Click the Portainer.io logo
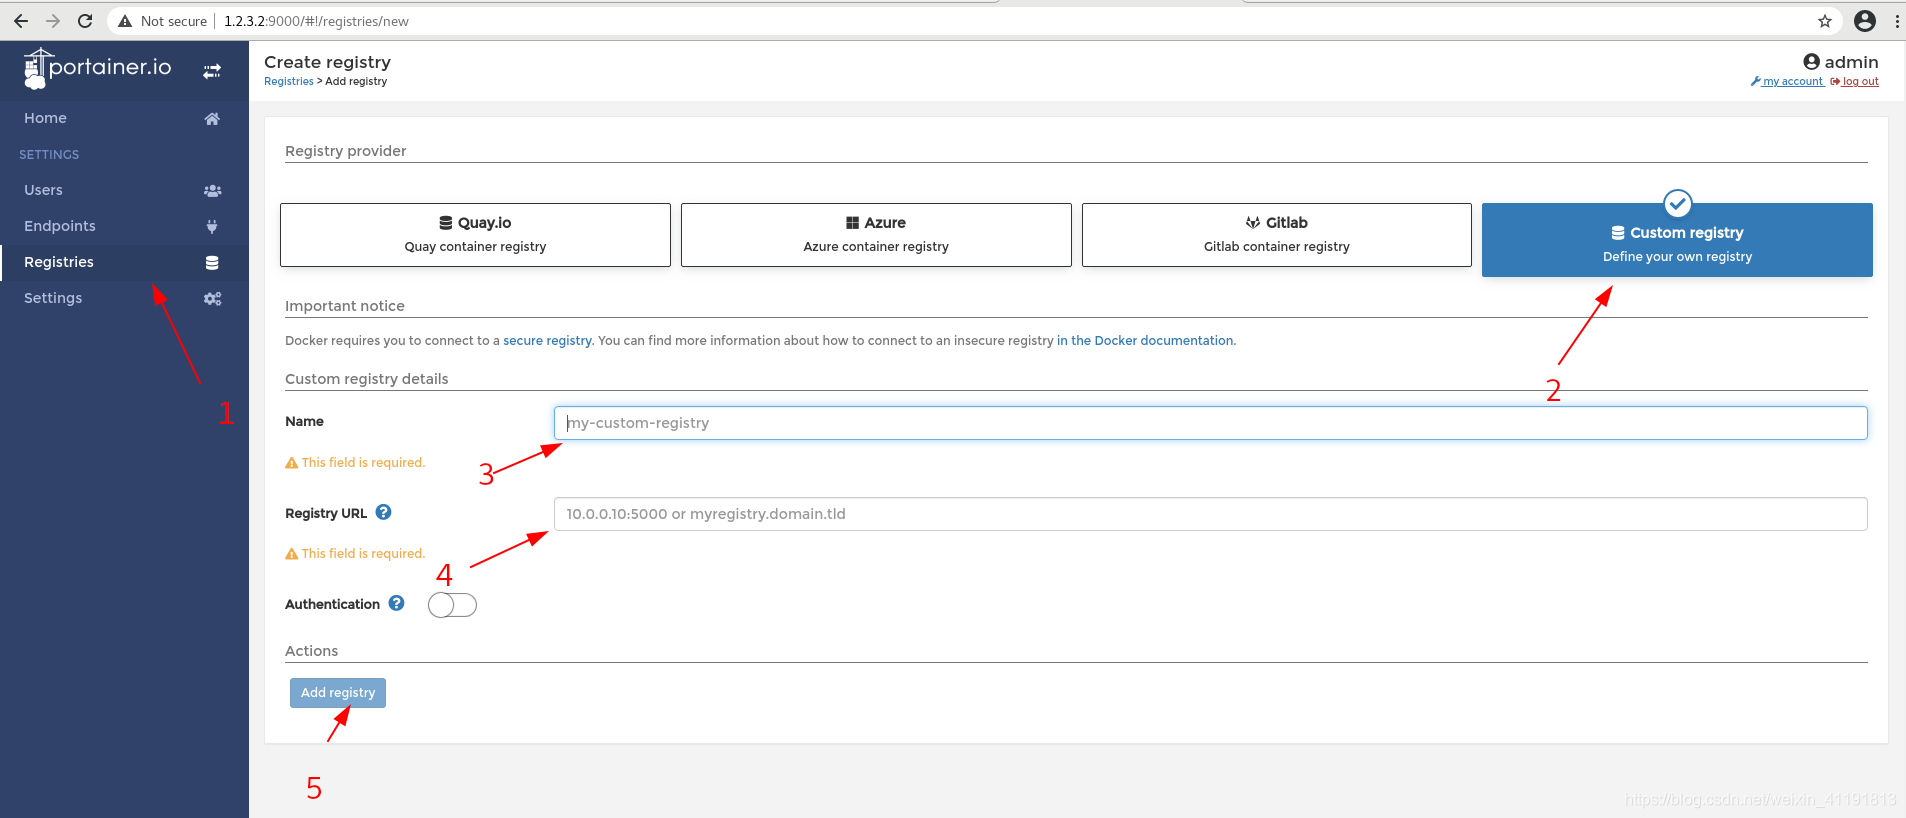The width and height of the screenshot is (1906, 818). (x=97, y=68)
